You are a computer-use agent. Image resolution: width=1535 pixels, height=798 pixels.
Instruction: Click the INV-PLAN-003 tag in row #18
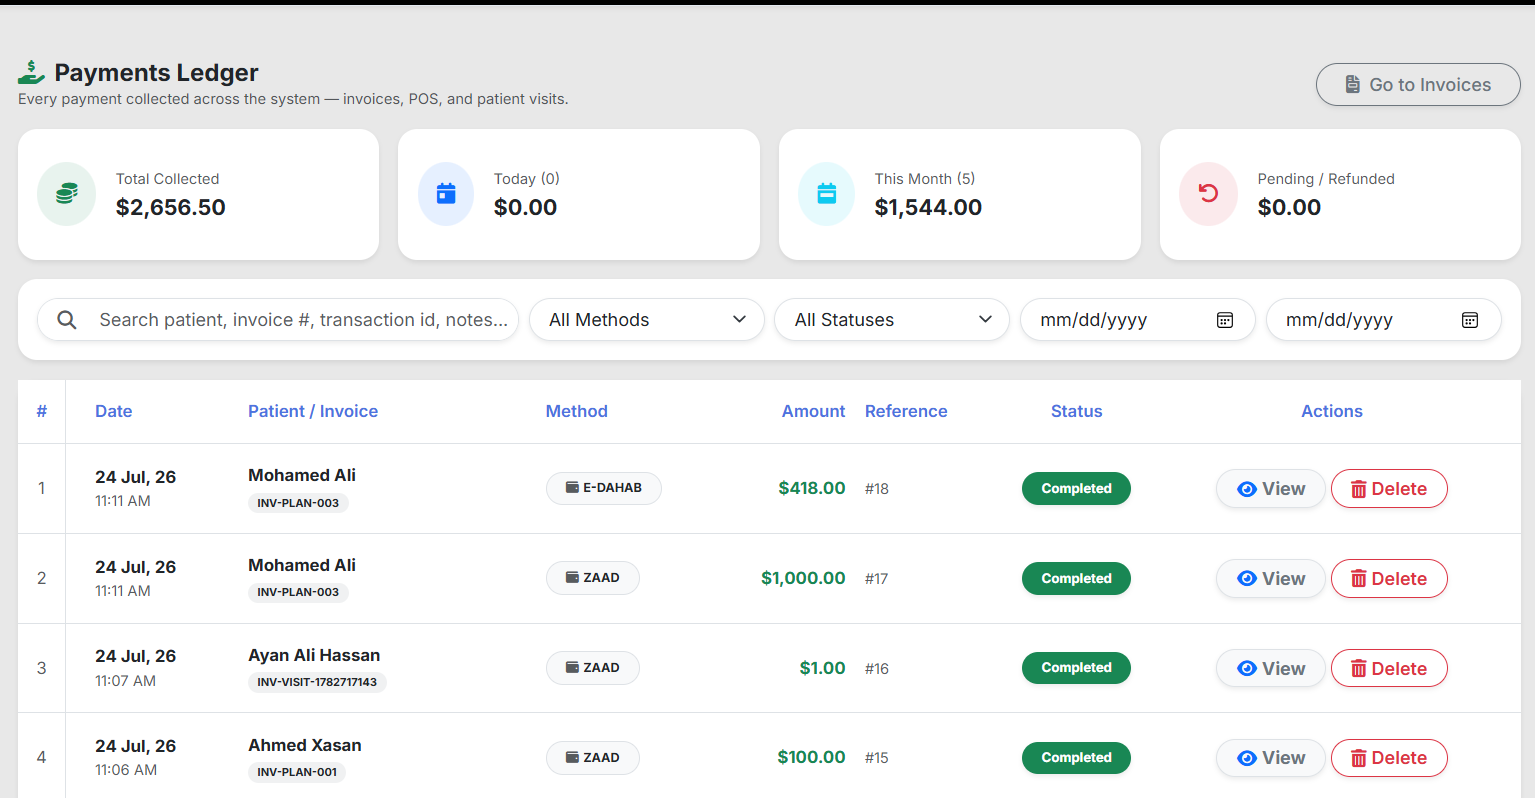[x=298, y=503]
